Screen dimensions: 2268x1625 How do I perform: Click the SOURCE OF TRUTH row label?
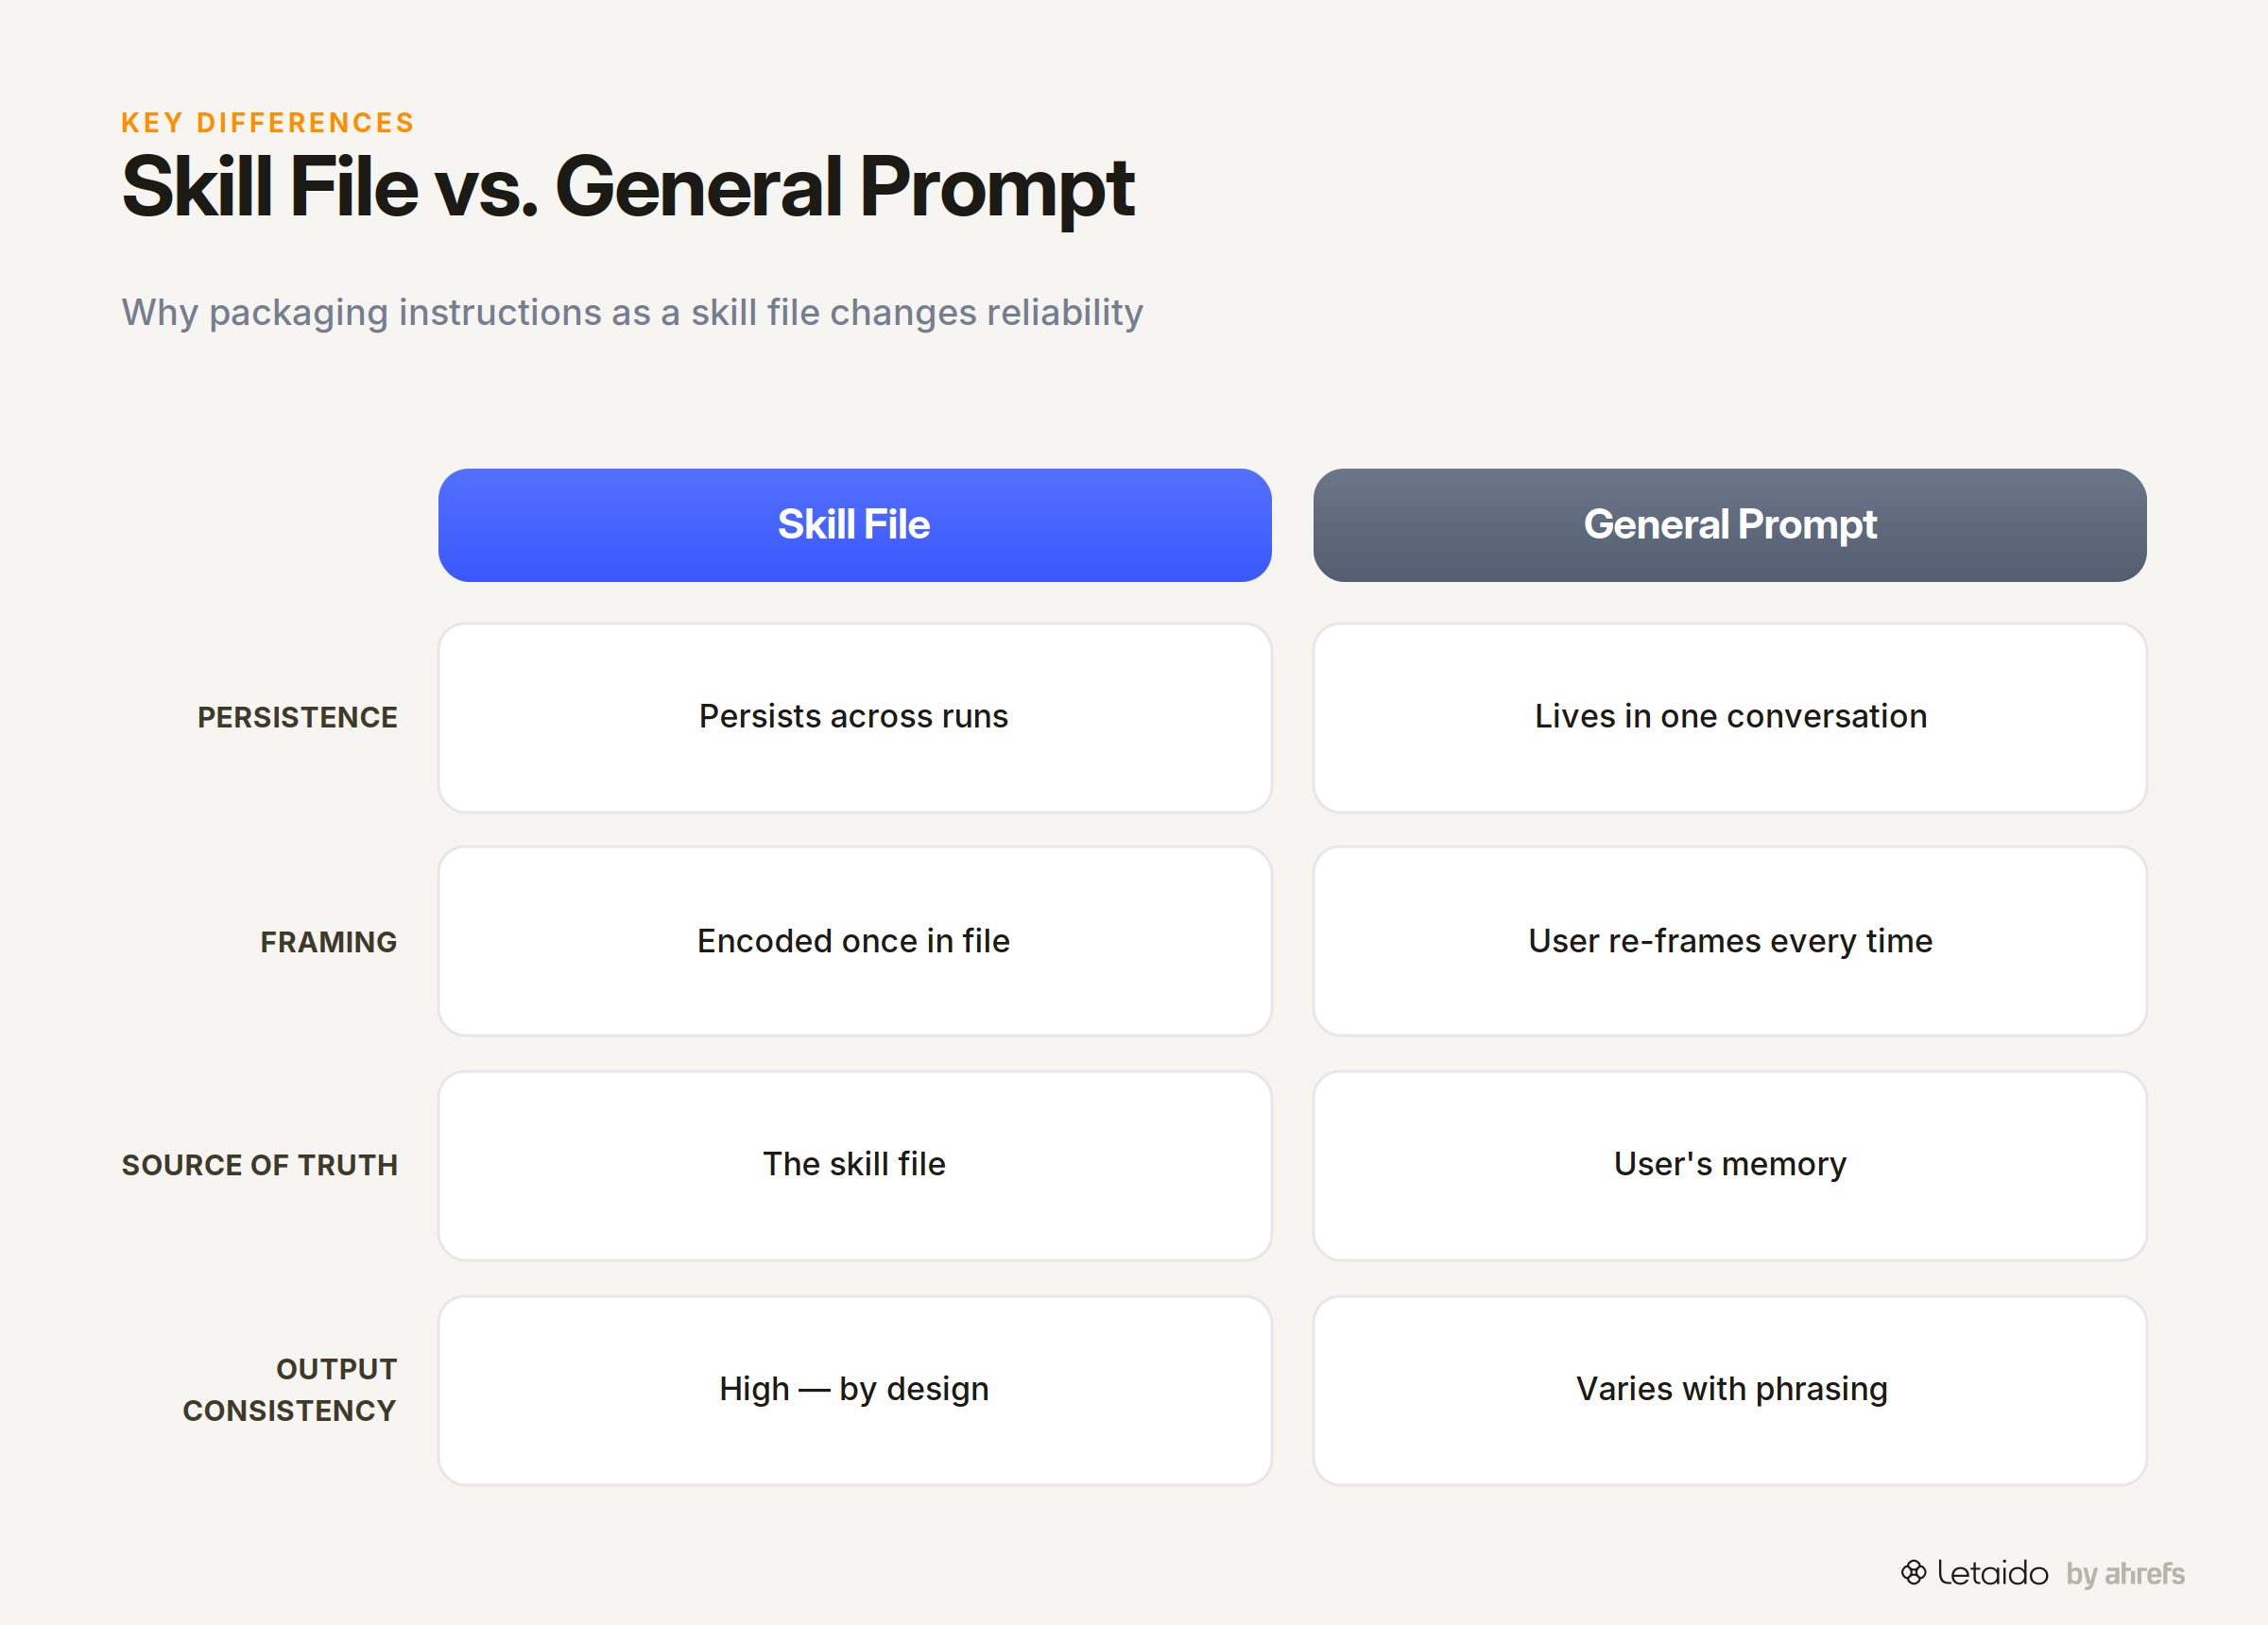[x=260, y=1166]
